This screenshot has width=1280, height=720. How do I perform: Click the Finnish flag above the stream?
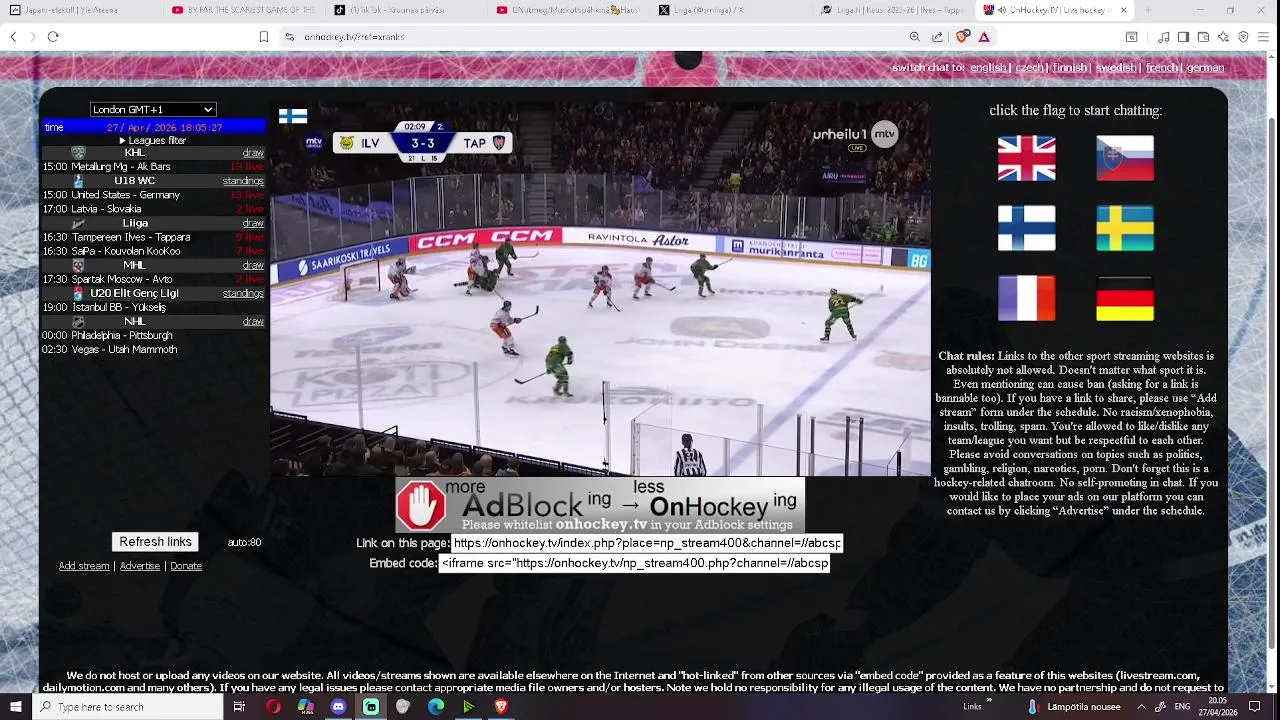(x=293, y=116)
